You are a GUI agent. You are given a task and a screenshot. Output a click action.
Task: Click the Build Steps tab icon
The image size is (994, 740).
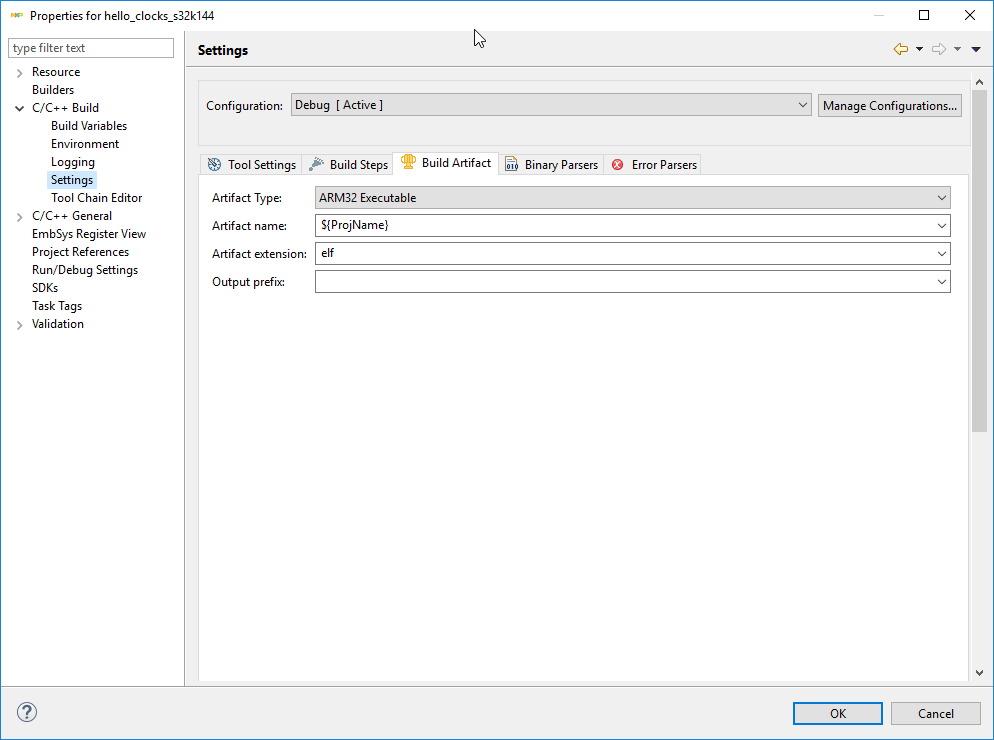[316, 165]
